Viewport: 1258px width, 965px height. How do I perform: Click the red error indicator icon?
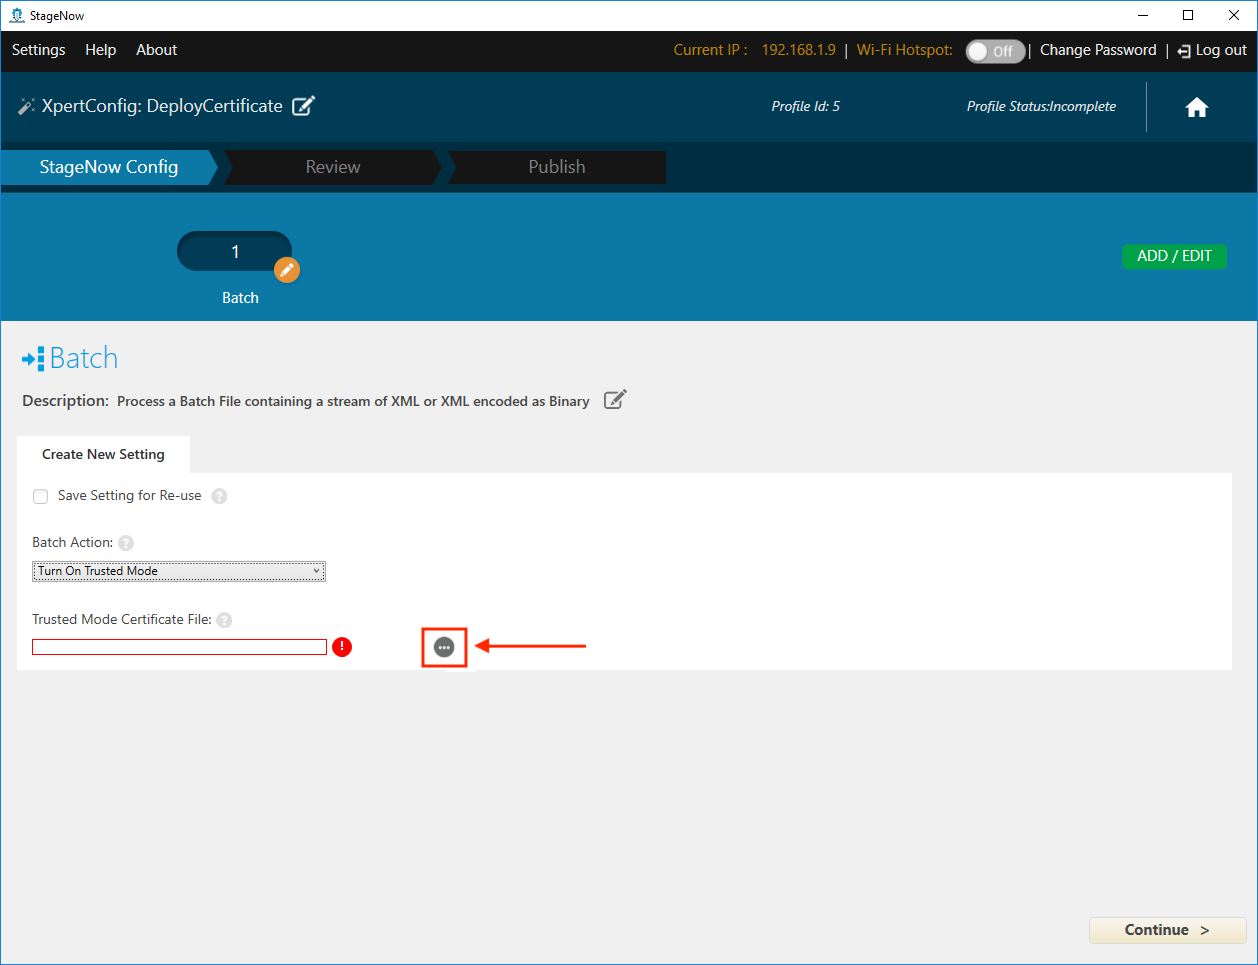click(342, 647)
